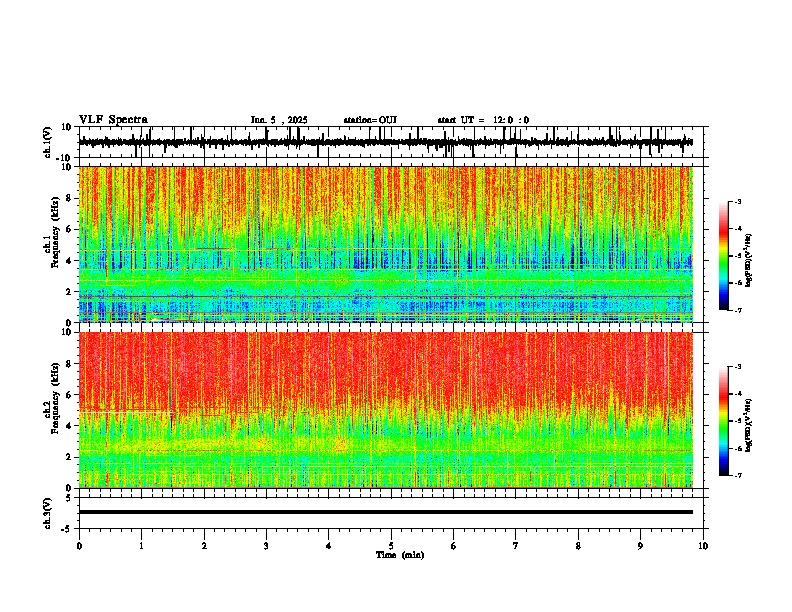Click time axis tick label '2'
The height and width of the screenshot is (612, 792).
click(x=204, y=546)
